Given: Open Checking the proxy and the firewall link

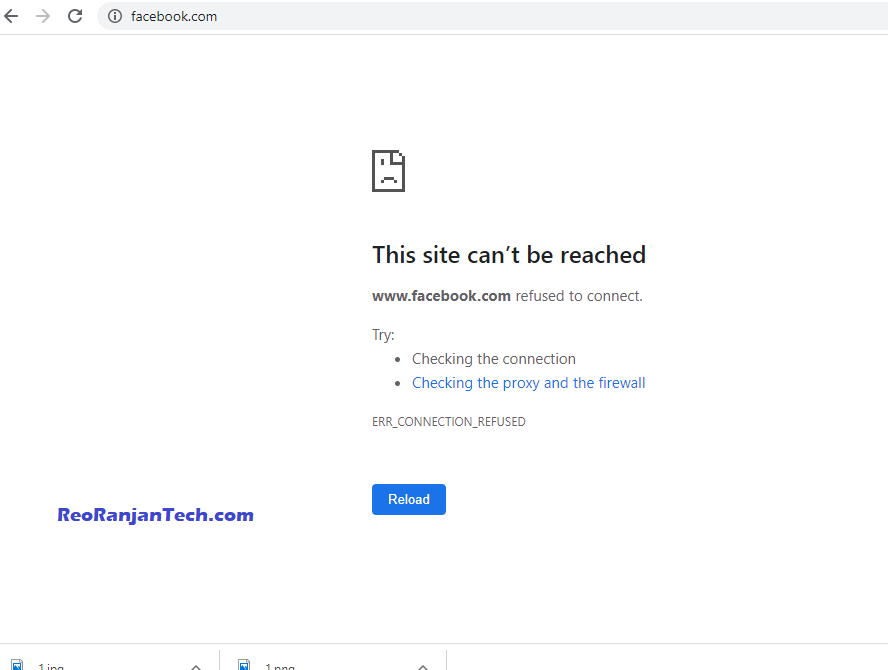Looking at the screenshot, I should coord(528,383).
